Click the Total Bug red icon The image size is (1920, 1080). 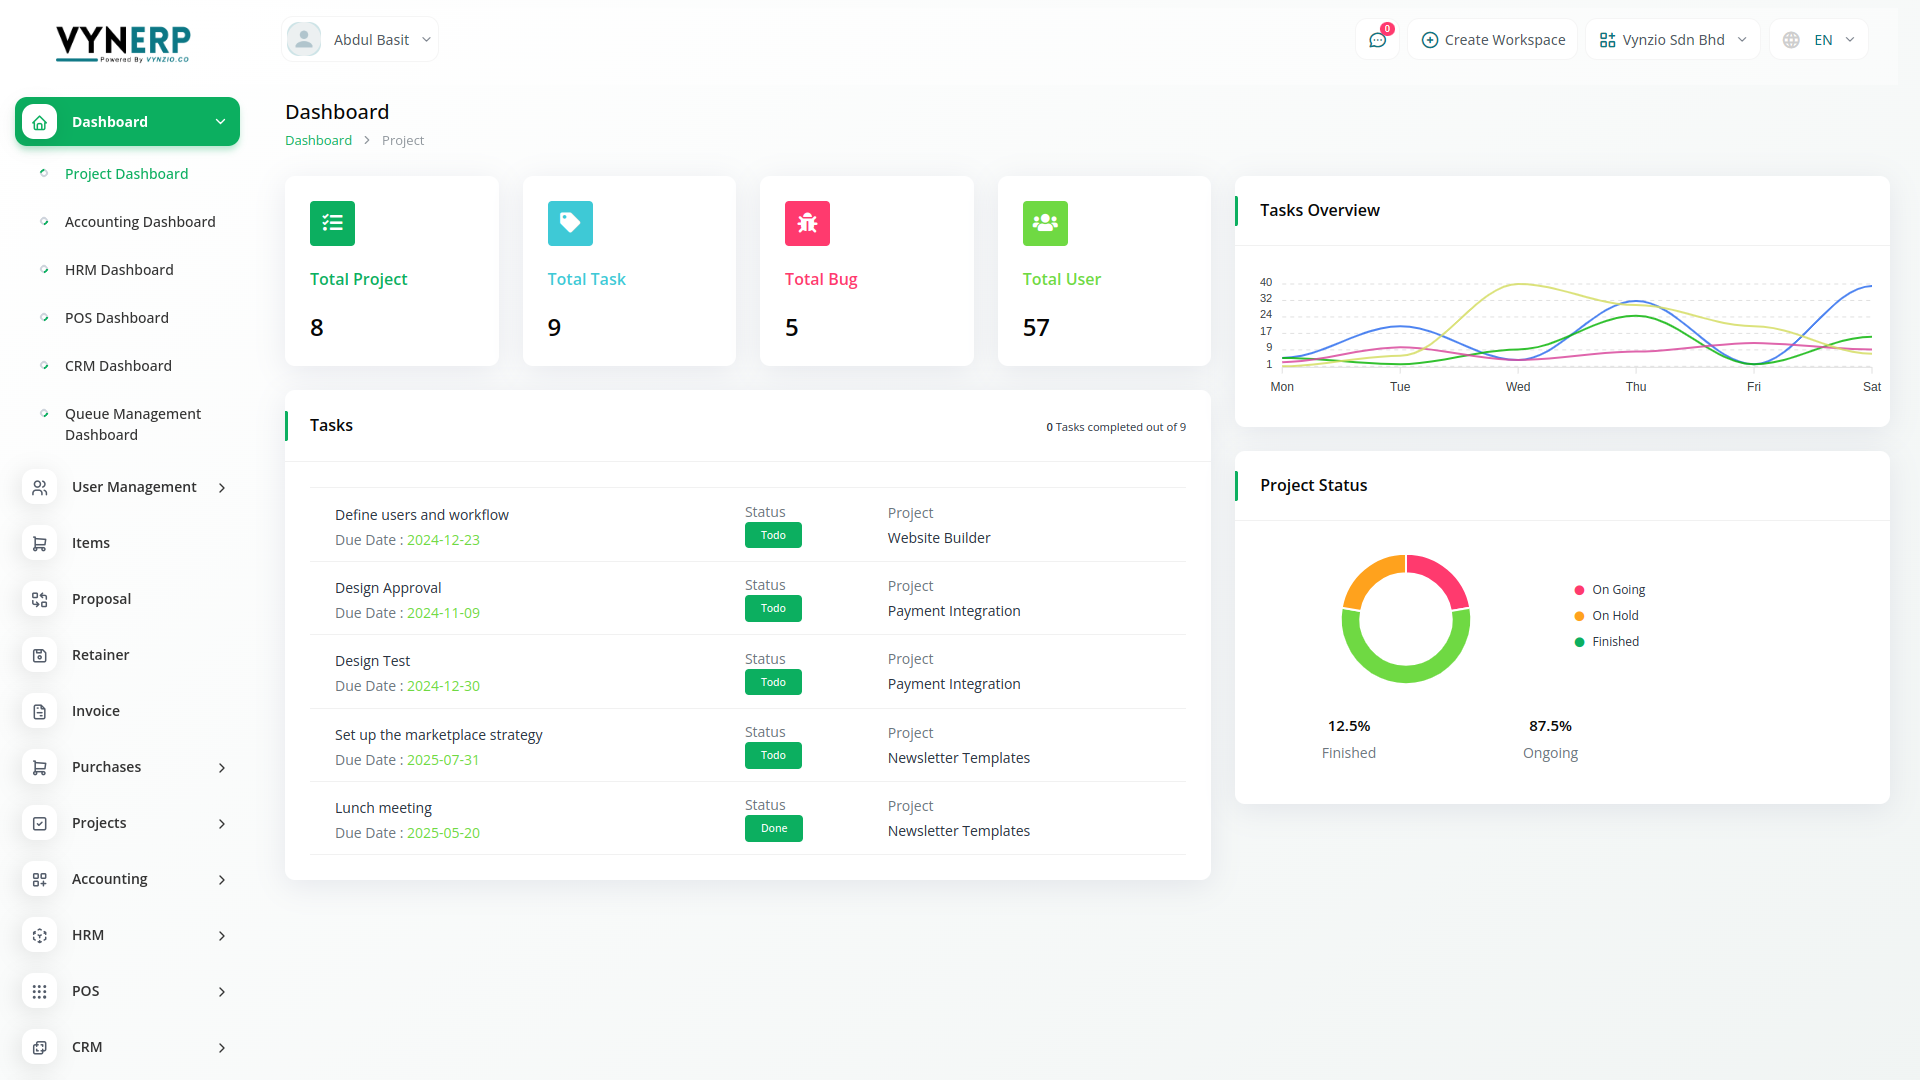tap(807, 223)
